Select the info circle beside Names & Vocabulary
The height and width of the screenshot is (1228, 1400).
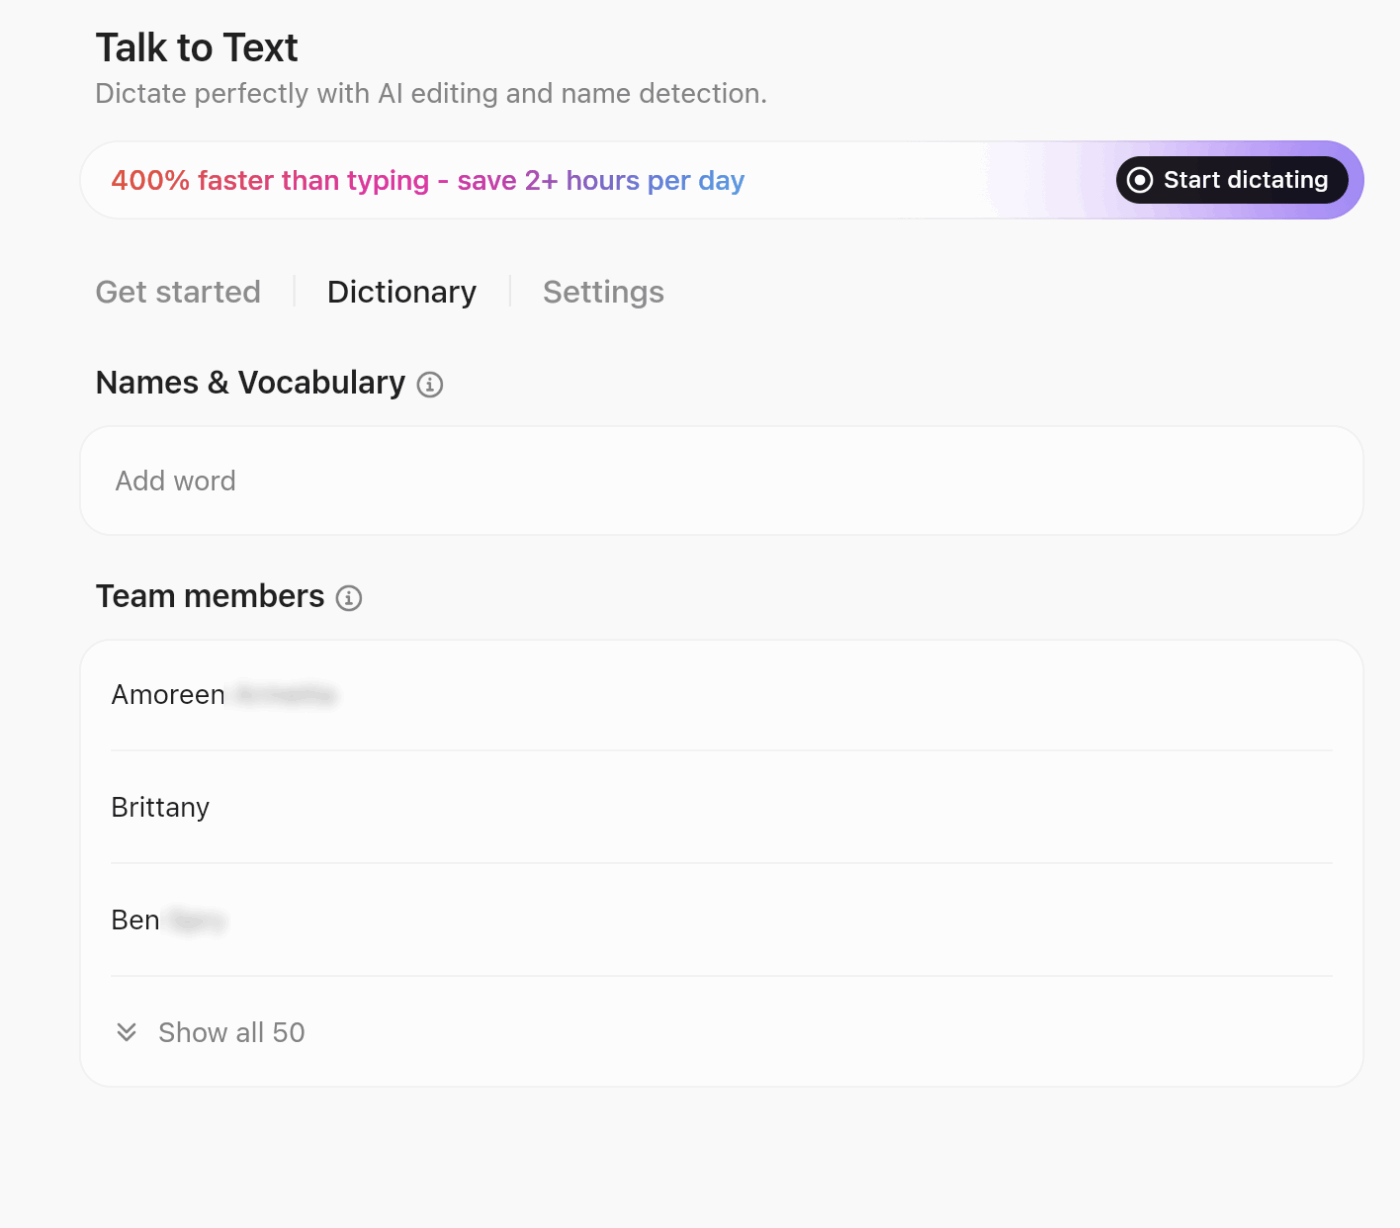coord(430,384)
